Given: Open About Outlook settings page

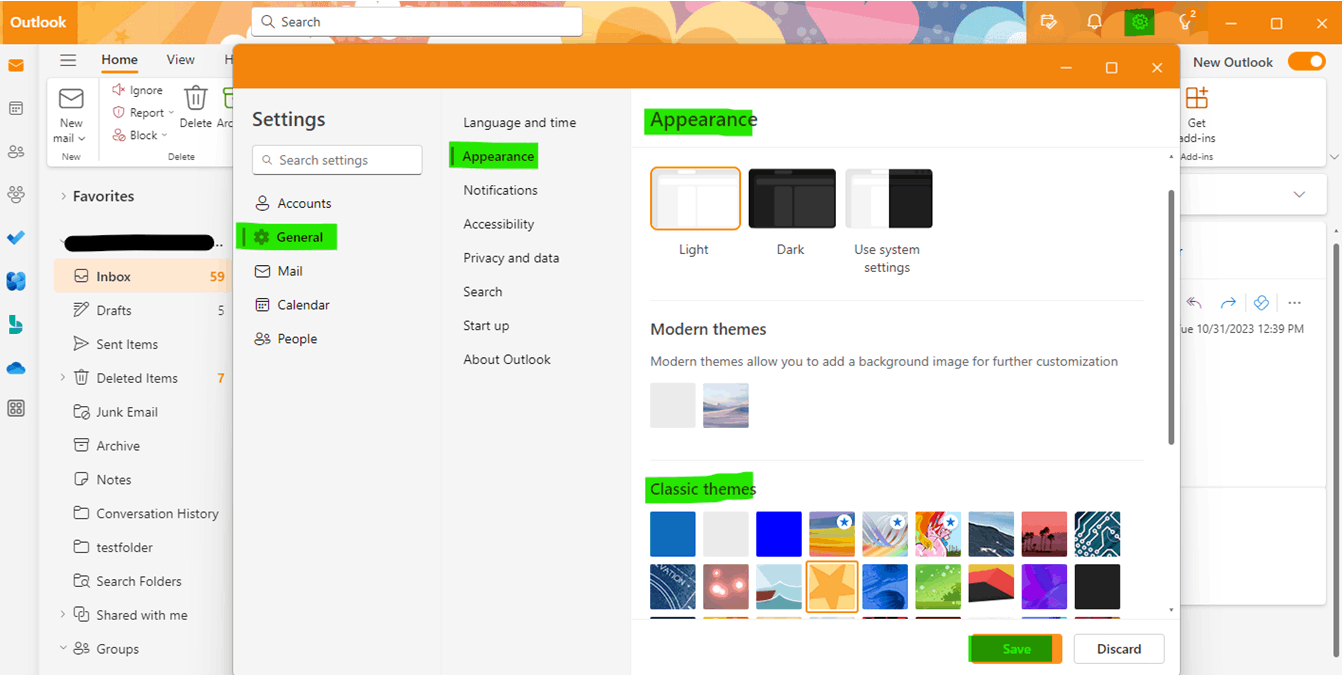Looking at the screenshot, I should (507, 360).
